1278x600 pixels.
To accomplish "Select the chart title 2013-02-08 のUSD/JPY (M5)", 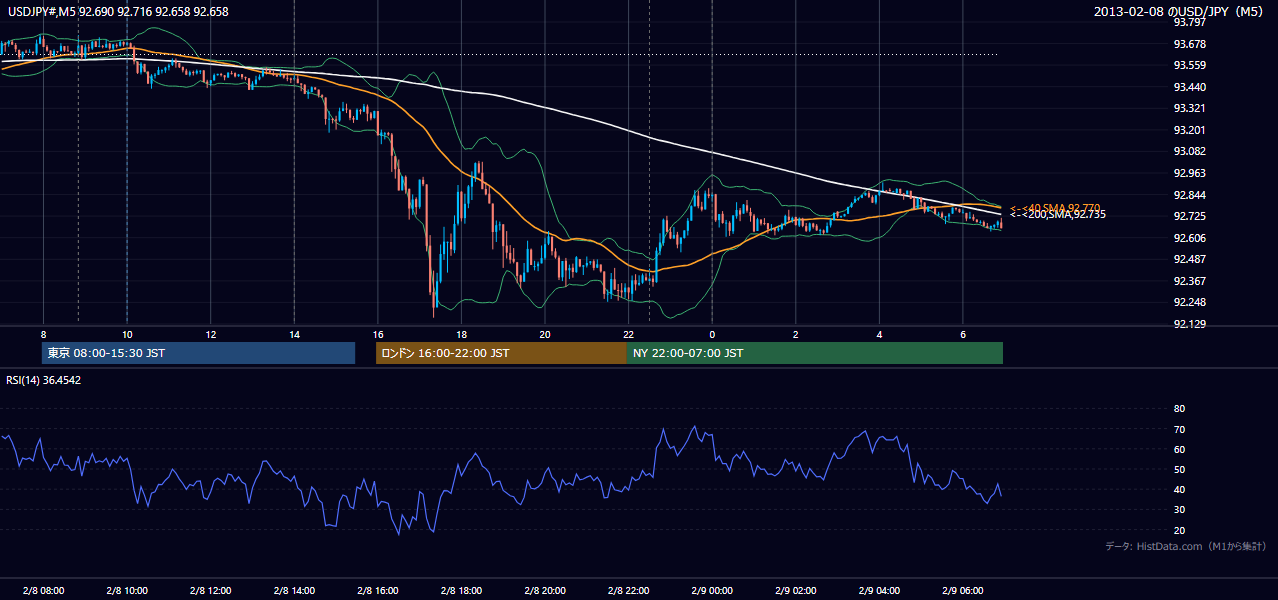I will (1180, 11).
